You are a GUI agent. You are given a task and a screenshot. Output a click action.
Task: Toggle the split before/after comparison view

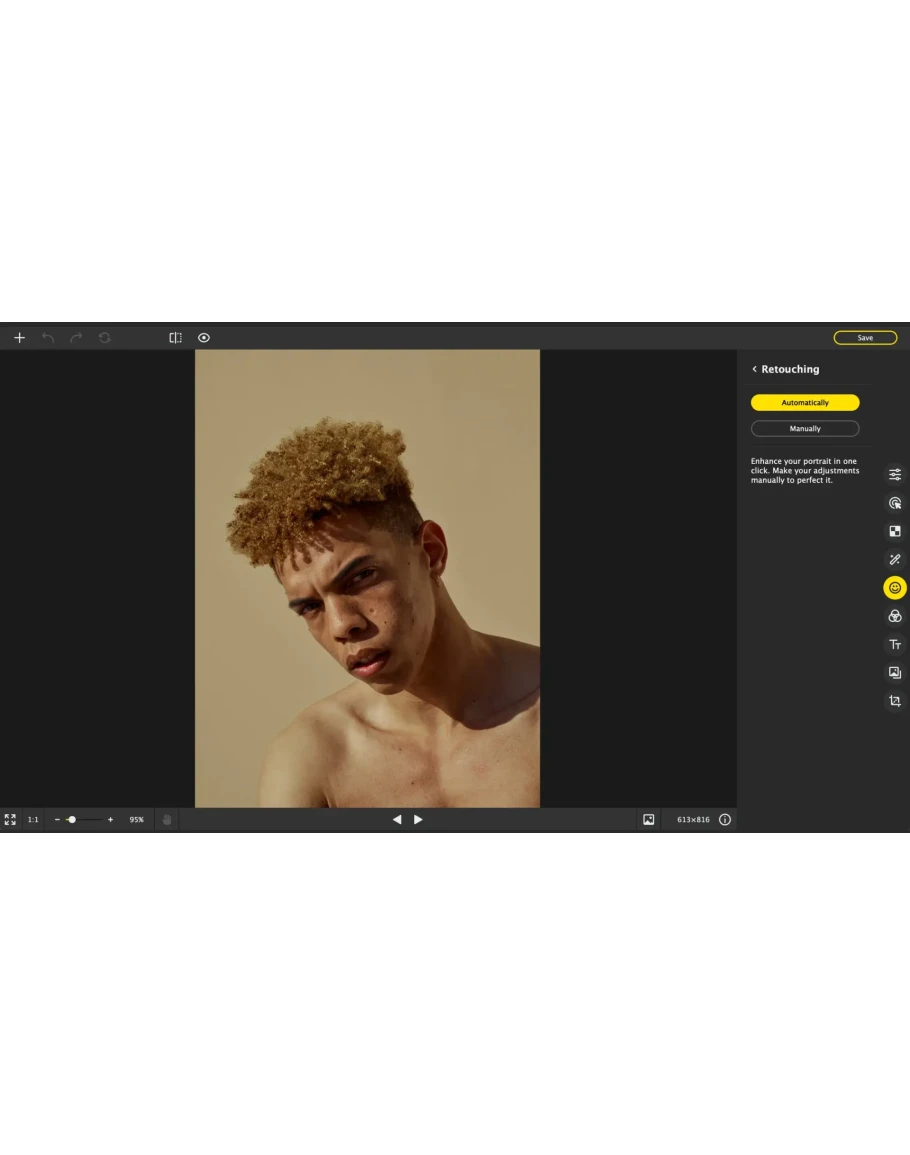pos(175,338)
